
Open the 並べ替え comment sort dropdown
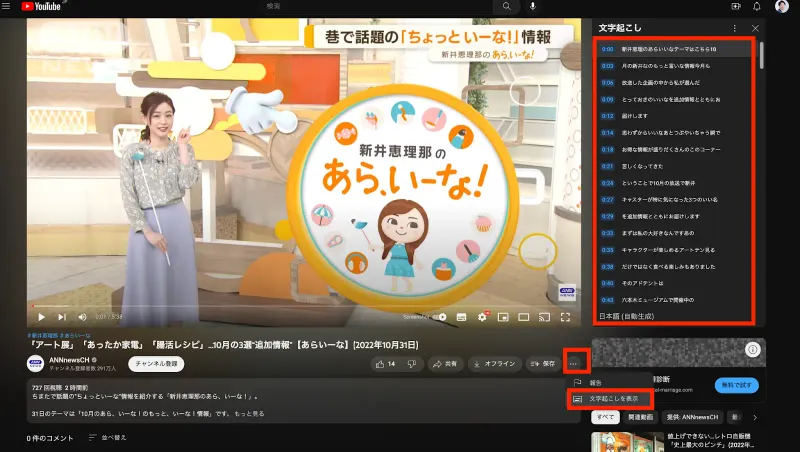(108, 438)
